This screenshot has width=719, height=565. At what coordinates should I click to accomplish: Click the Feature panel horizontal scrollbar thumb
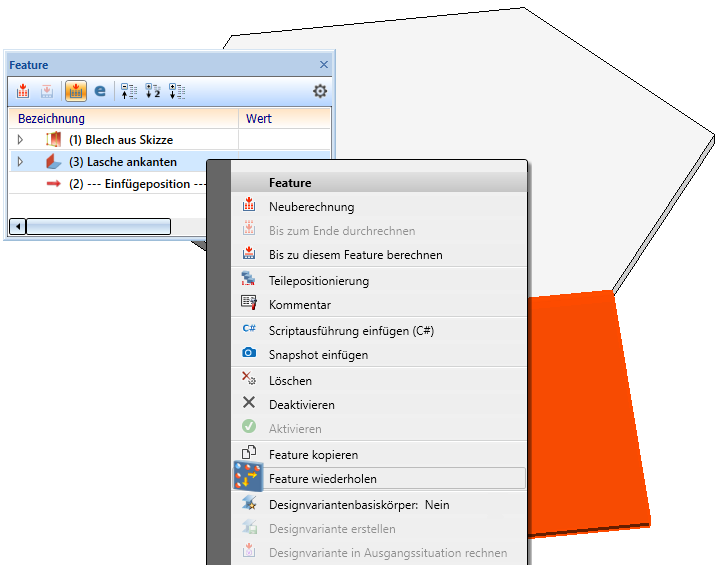click(x=98, y=226)
